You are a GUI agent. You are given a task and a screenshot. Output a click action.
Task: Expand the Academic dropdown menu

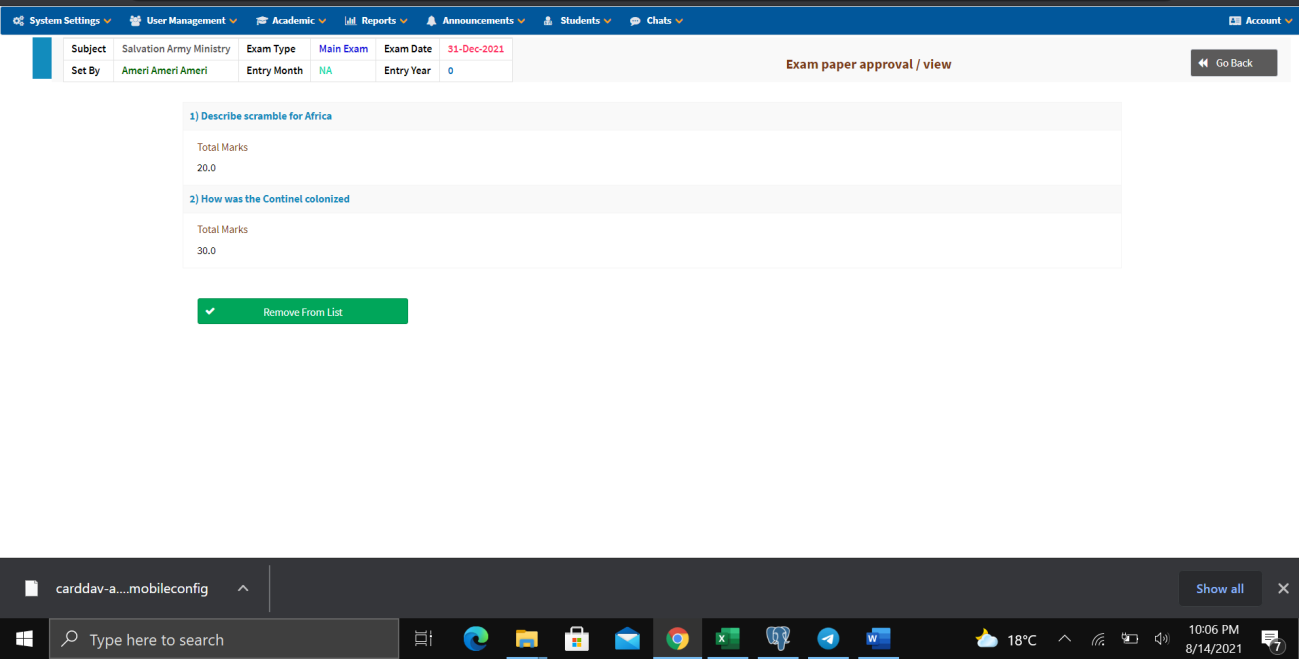290,19
